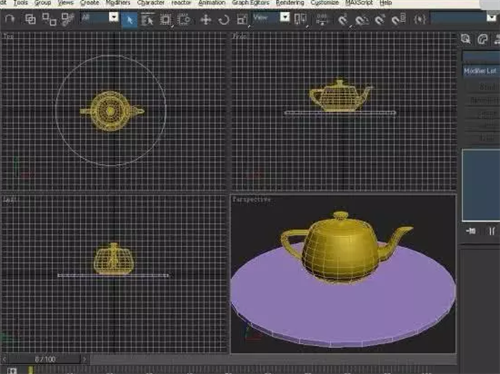
Task: Click the Select and Manipulate icon
Action: point(322,20)
